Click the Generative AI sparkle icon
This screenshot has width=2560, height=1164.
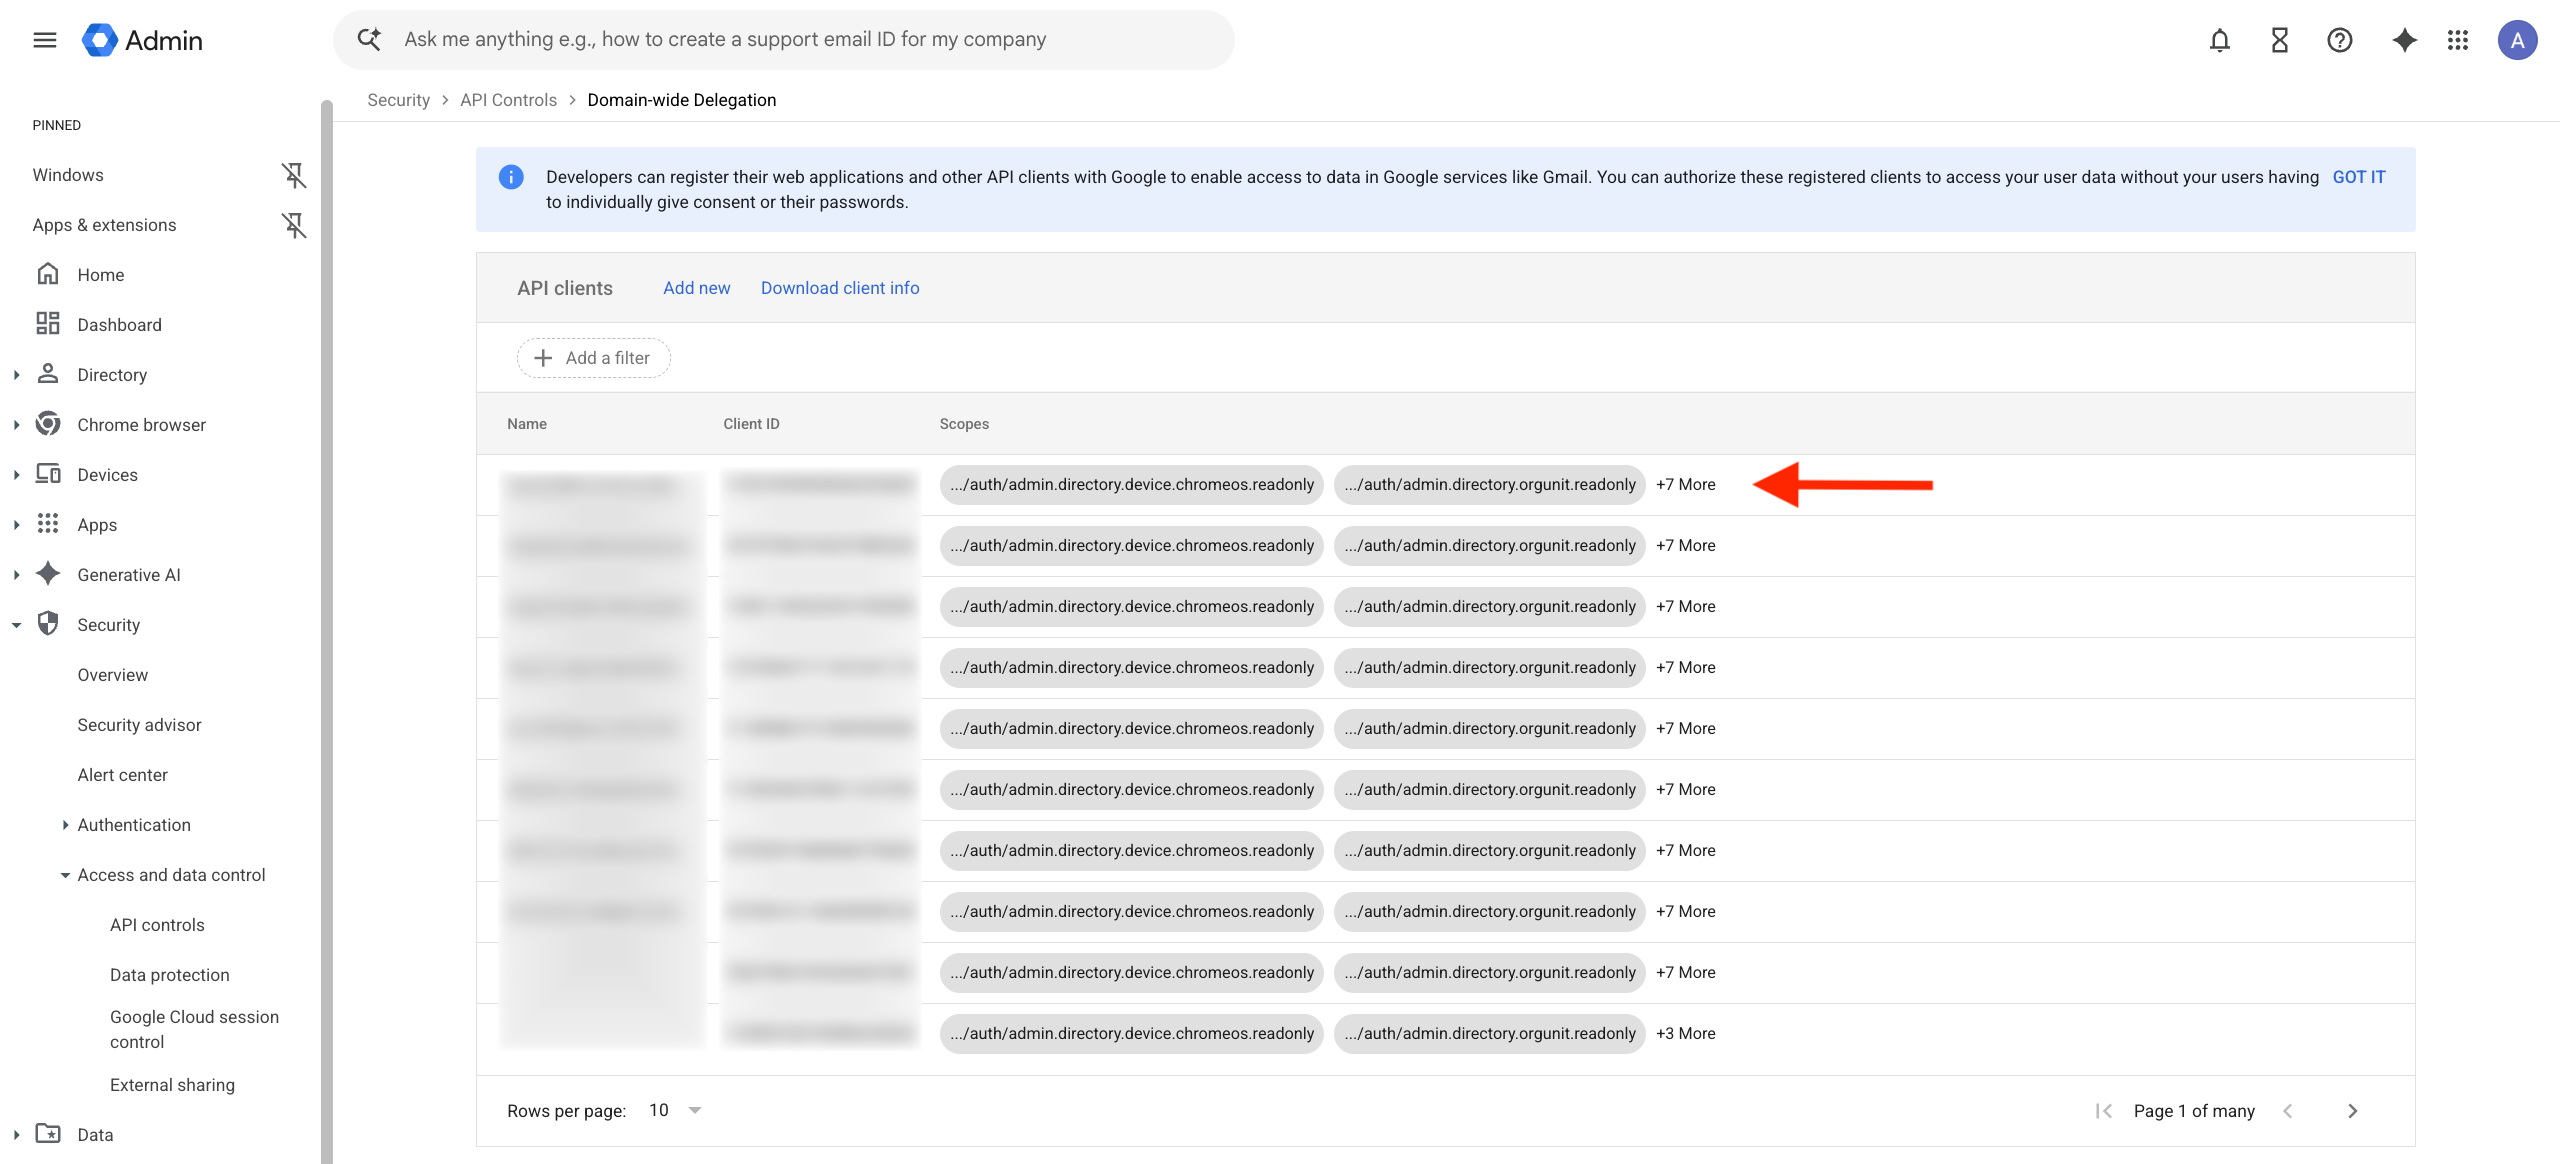(48, 574)
